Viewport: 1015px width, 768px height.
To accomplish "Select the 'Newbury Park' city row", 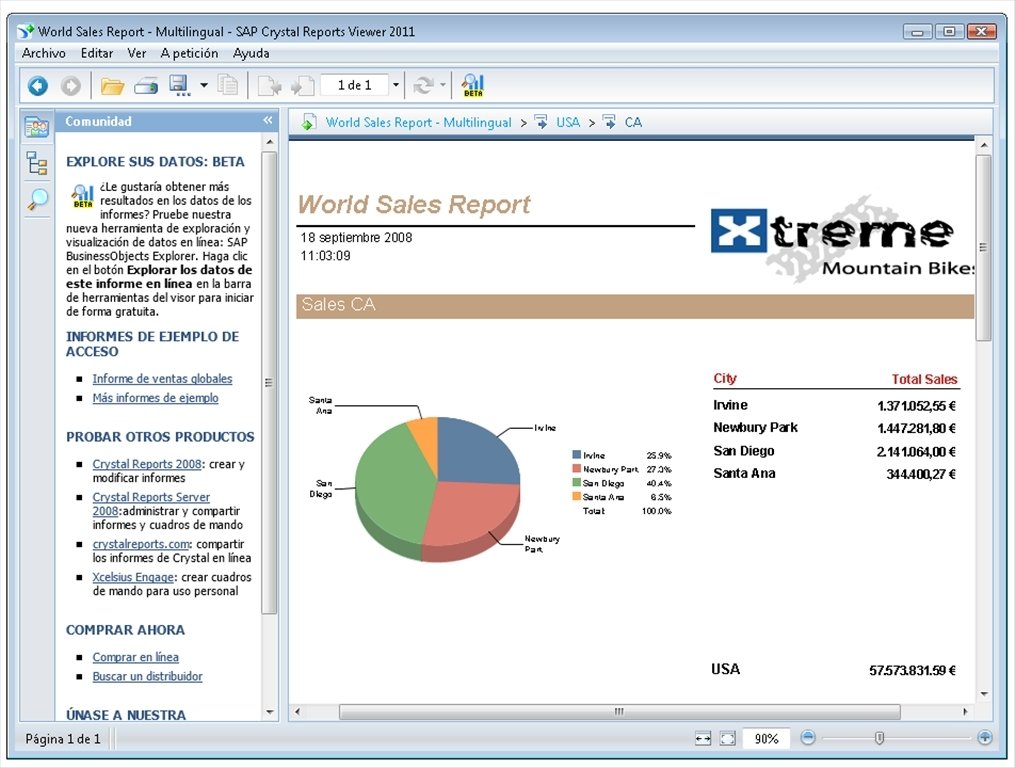I will point(834,428).
